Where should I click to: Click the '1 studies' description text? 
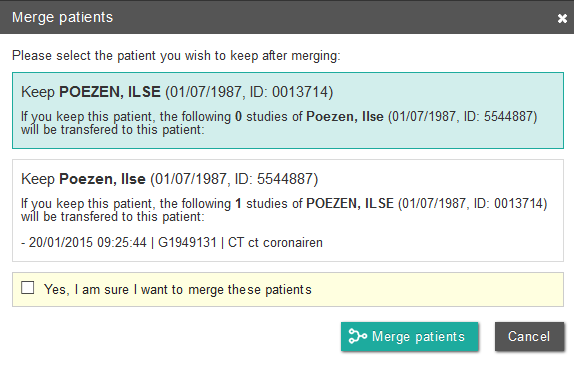tap(284, 210)
